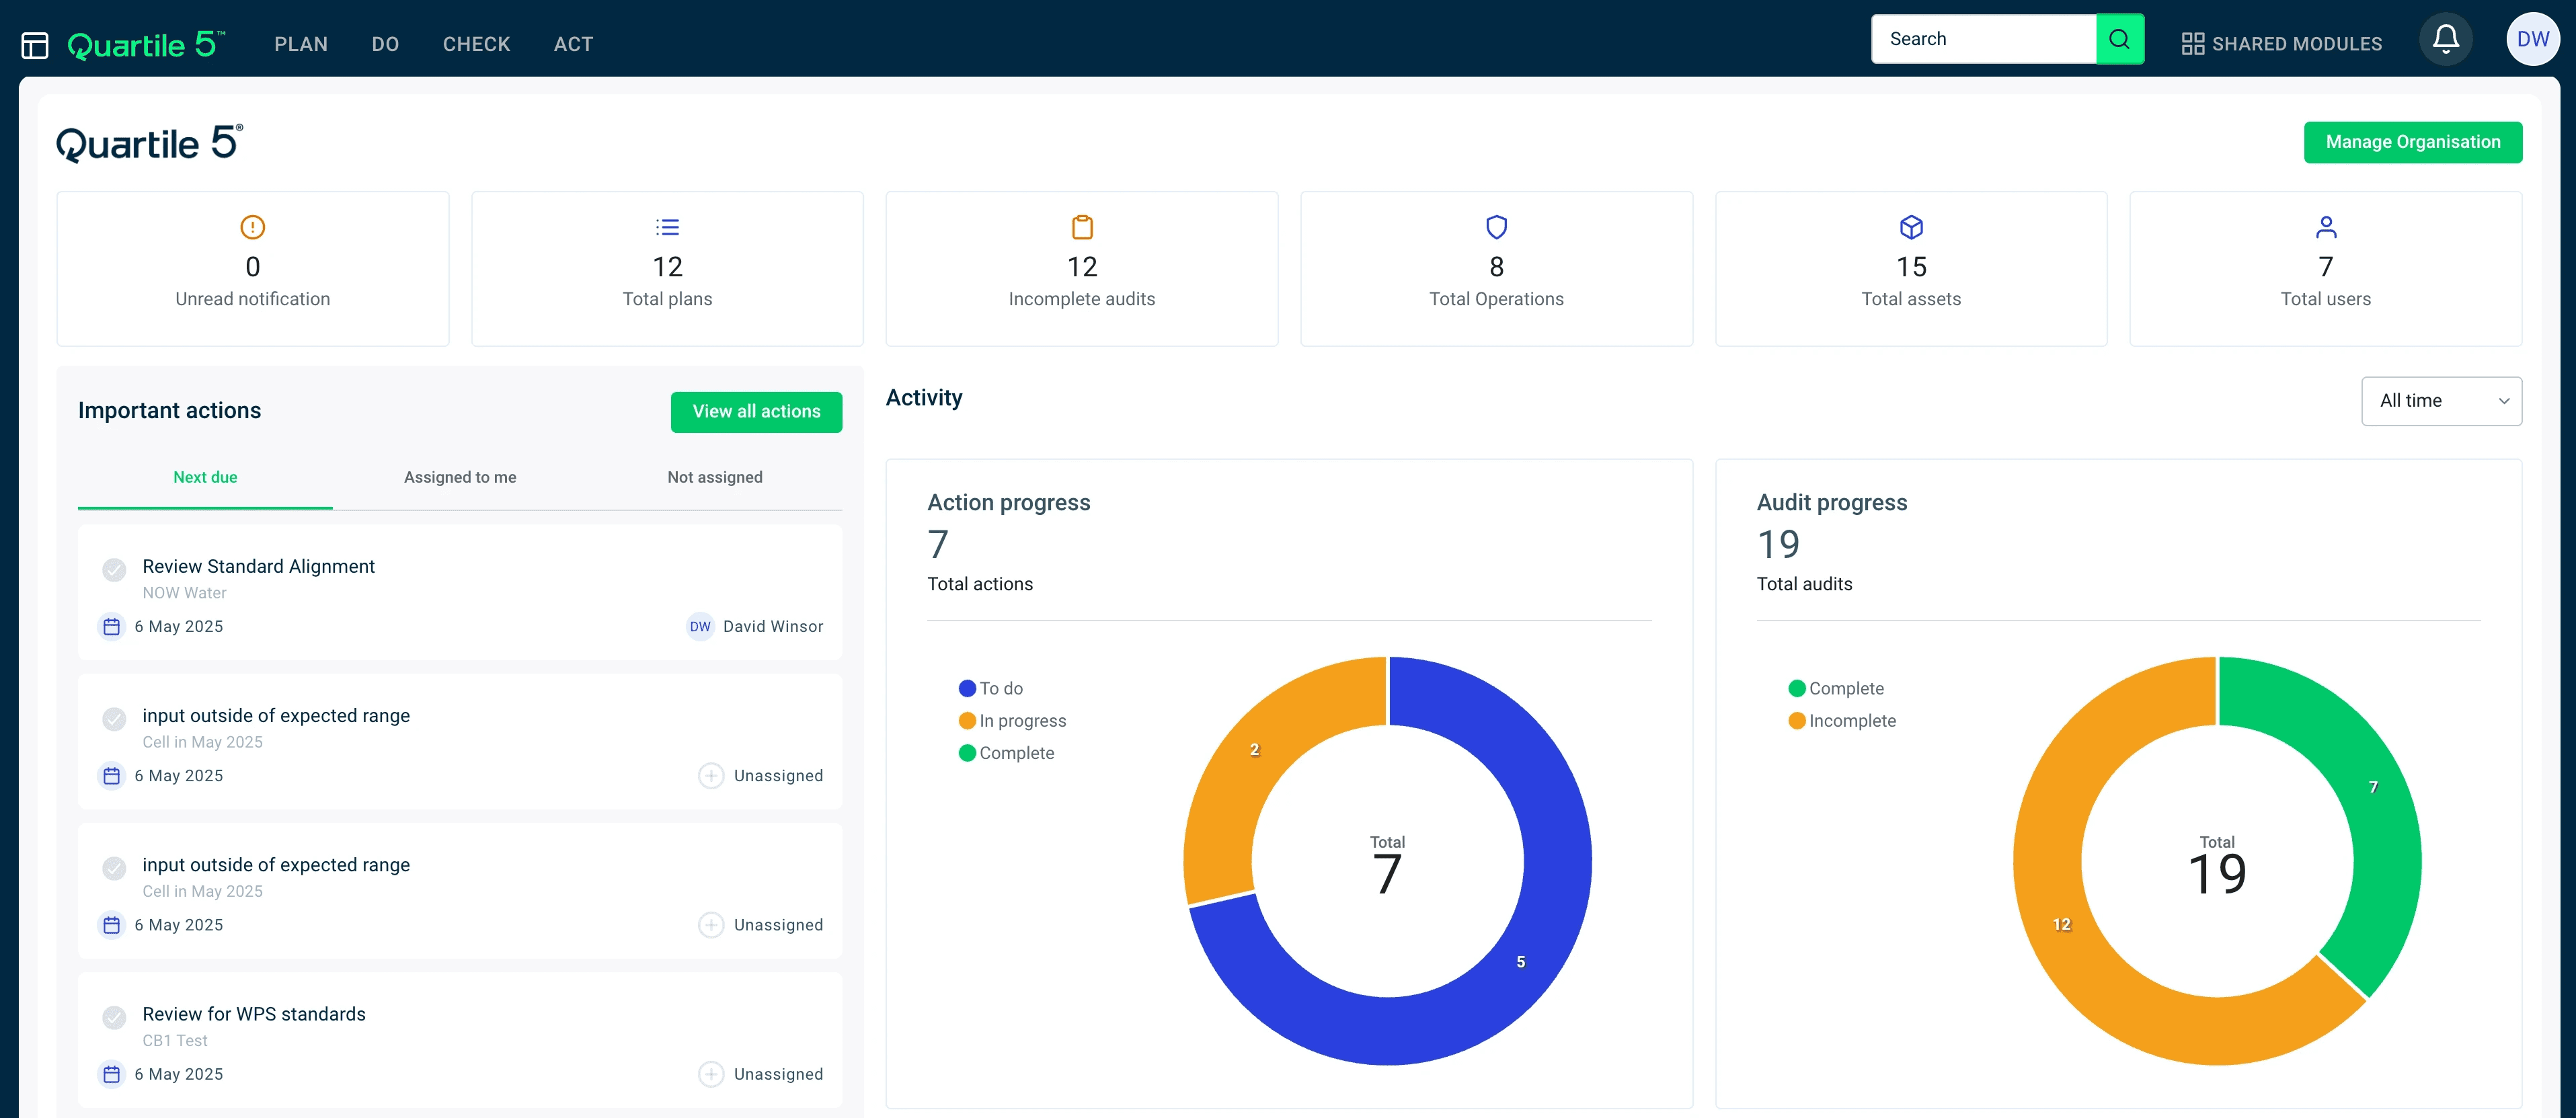Click the Manage Organisation button

coord(2412,142)
